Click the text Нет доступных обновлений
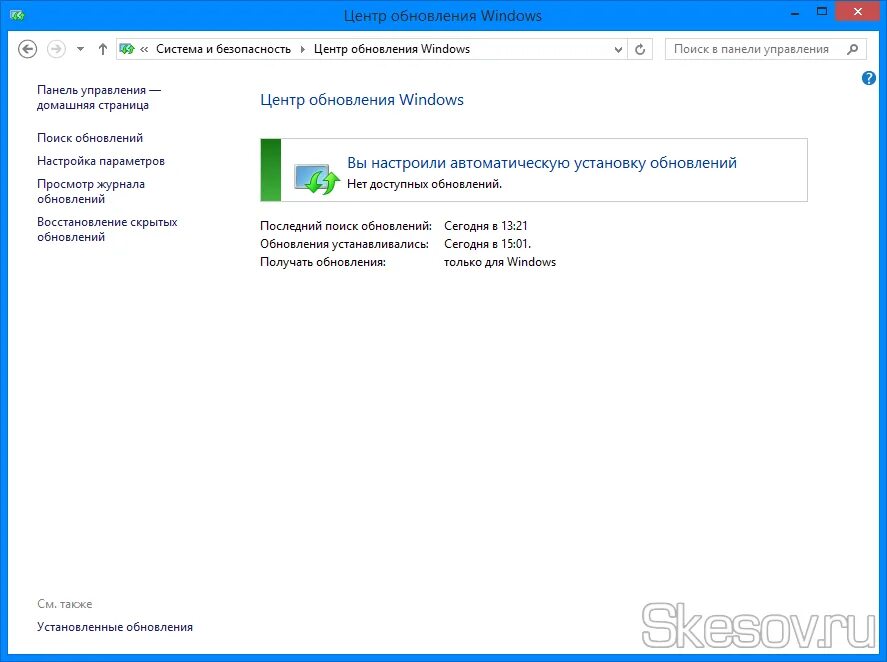The image size is (887, 662). click(x=424, y=184)
